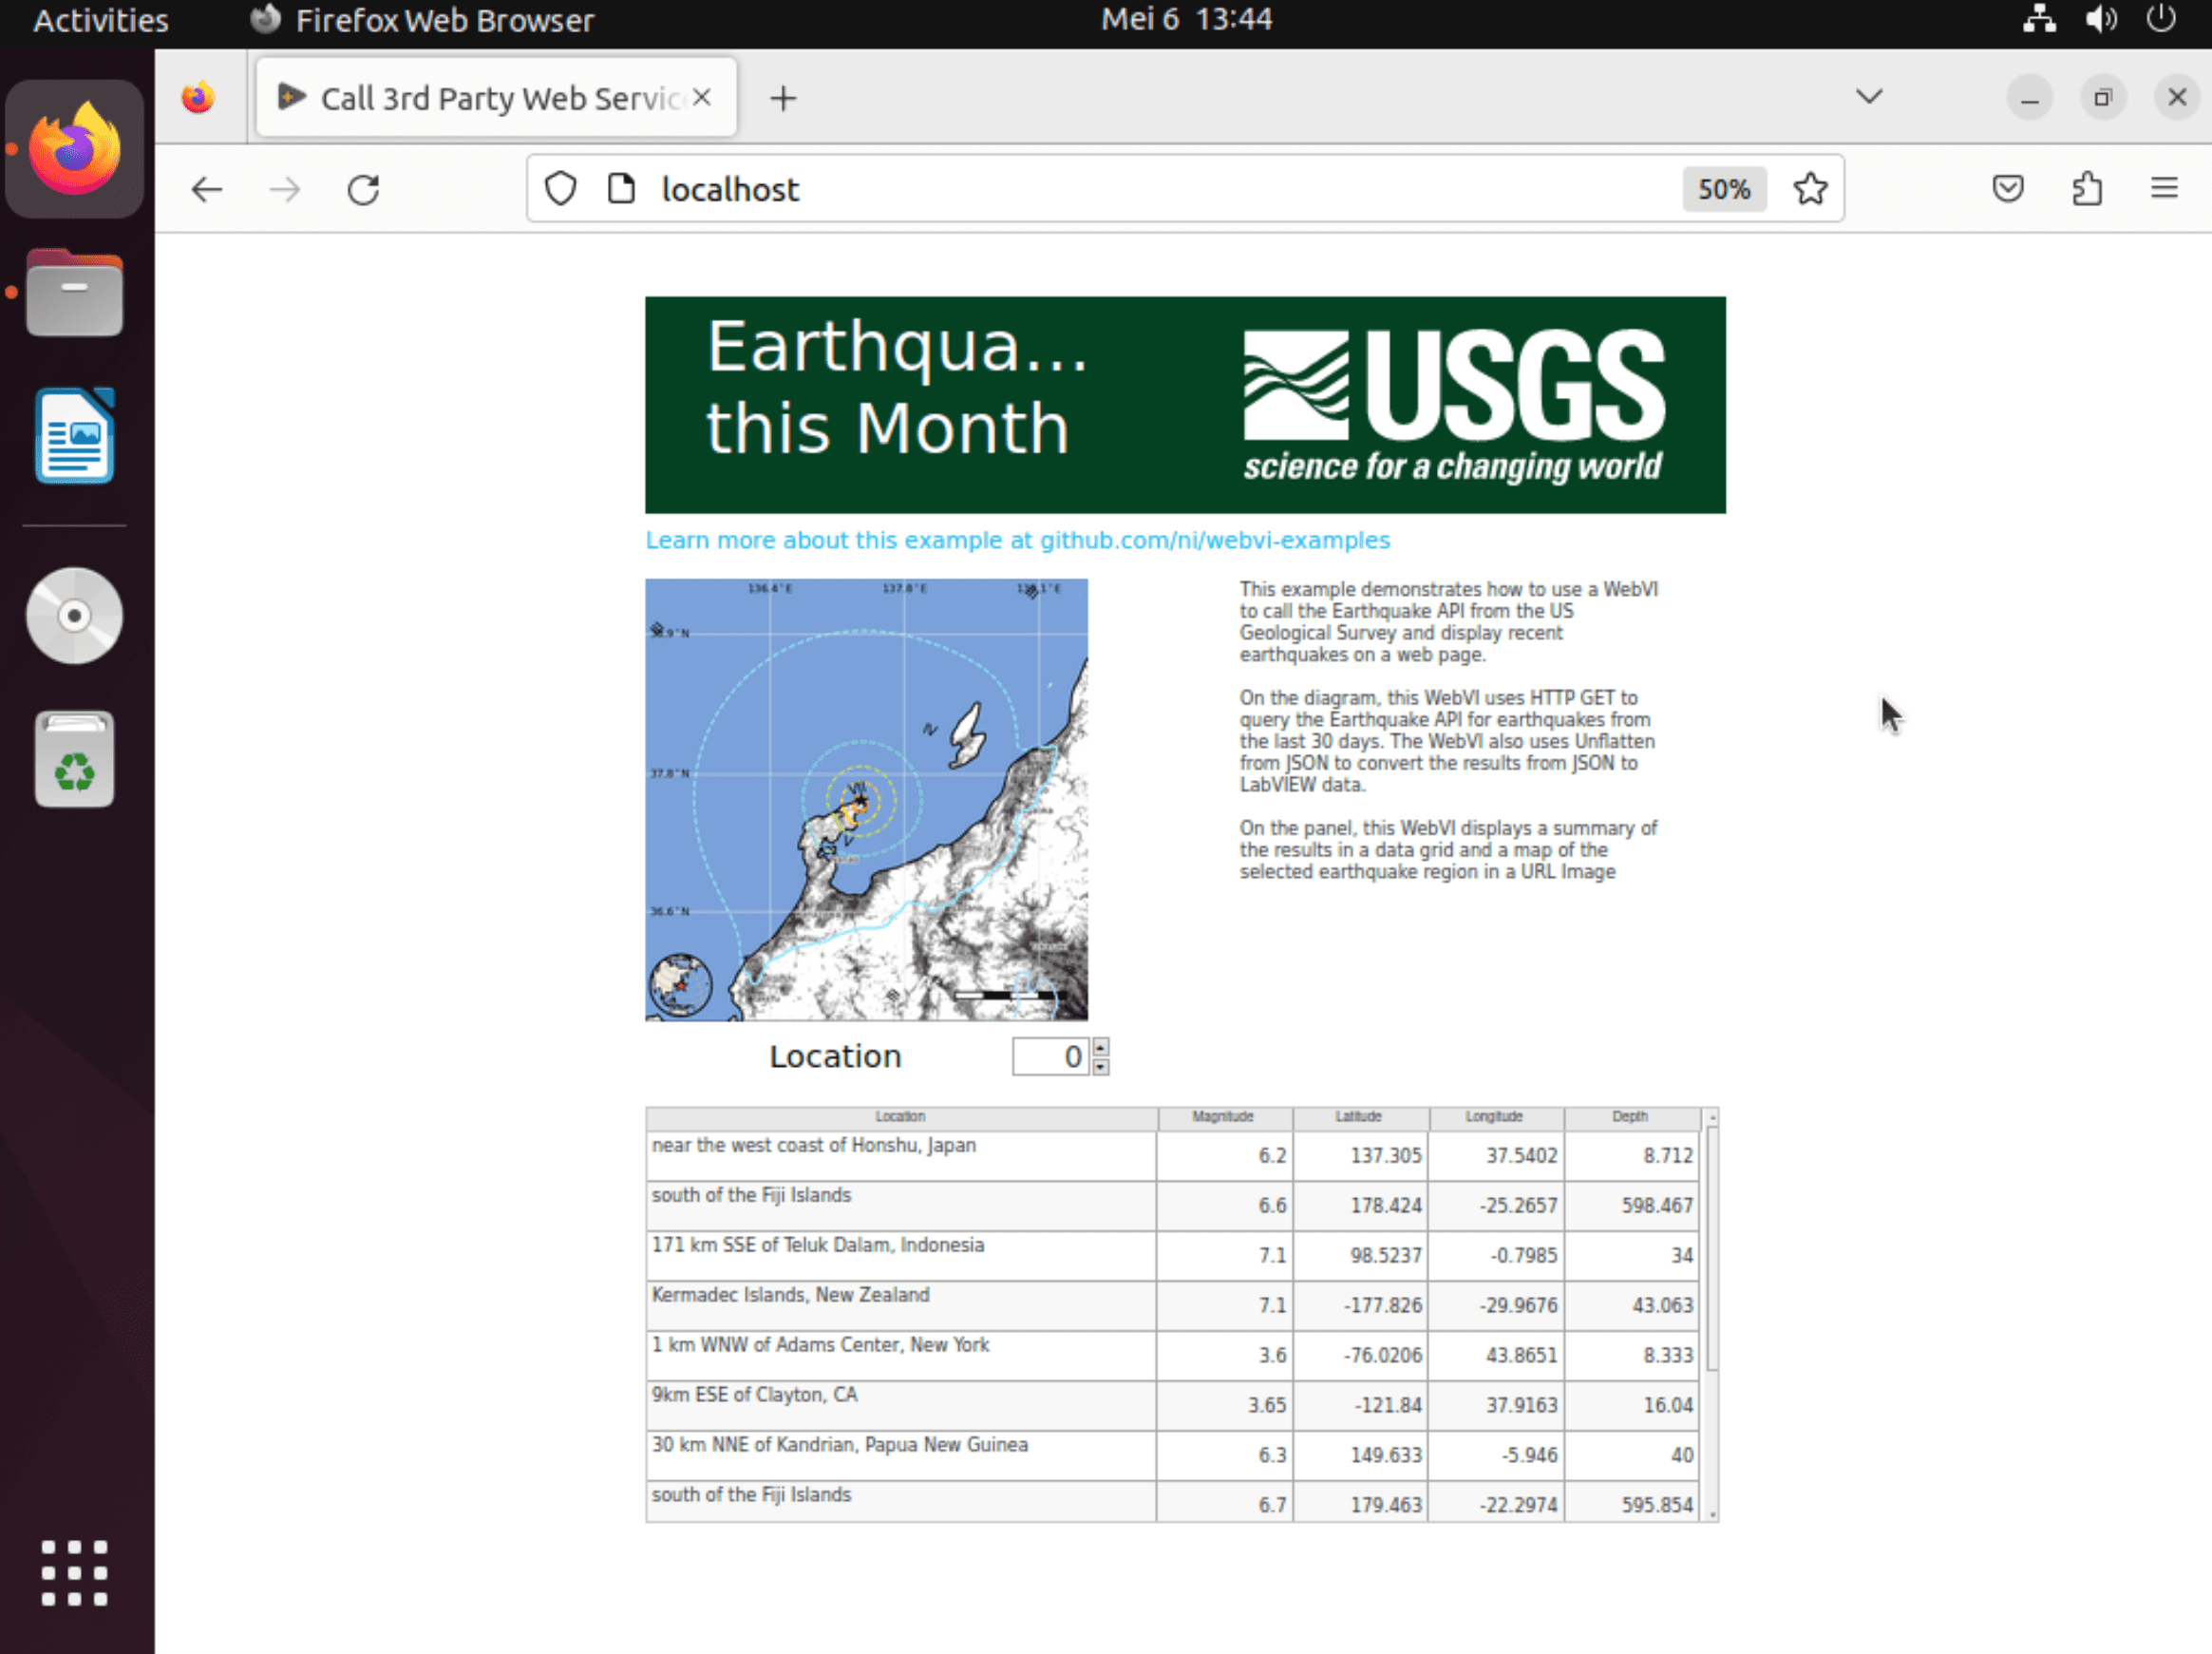This screenshot has width=2212, height=1654.
Task: Open LibreOffice Writer from the dock
Action: (75, 436)
